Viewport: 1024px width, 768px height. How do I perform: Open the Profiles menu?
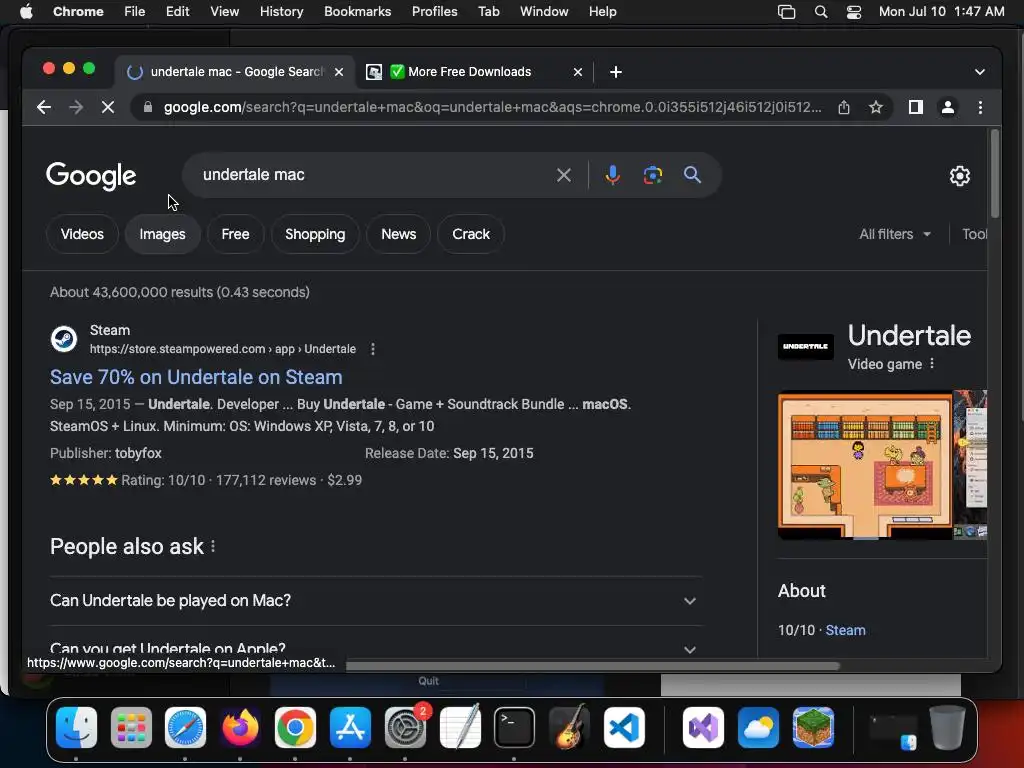(434, 12)
